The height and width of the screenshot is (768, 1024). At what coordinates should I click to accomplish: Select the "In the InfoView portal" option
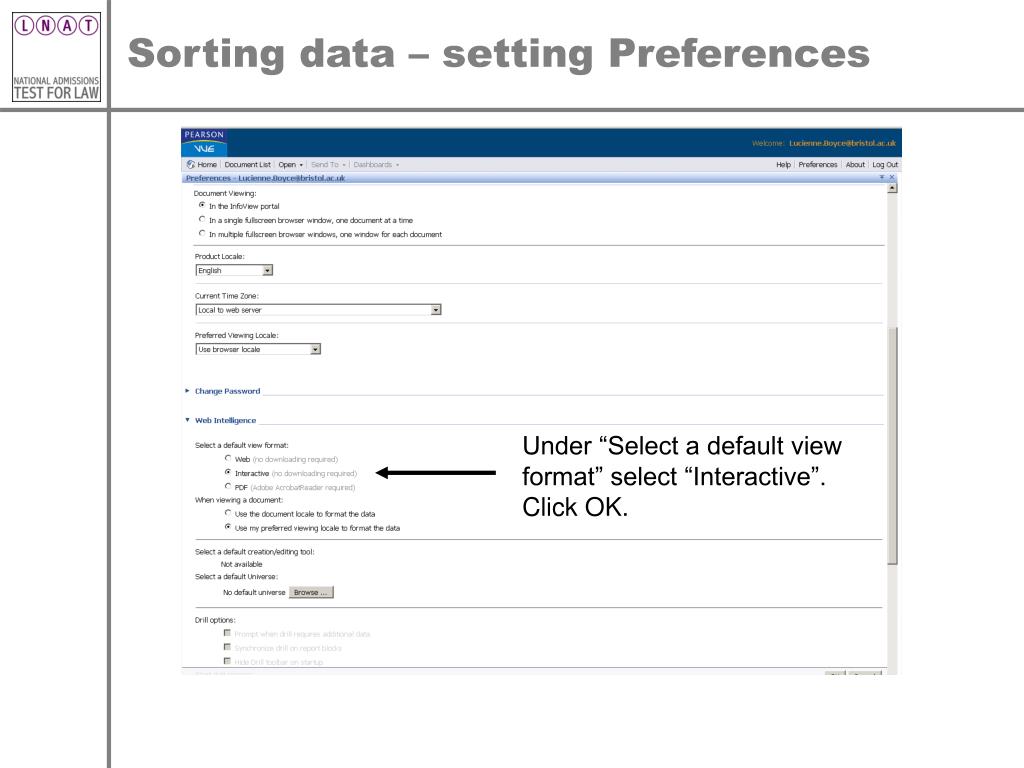point(201,206)
